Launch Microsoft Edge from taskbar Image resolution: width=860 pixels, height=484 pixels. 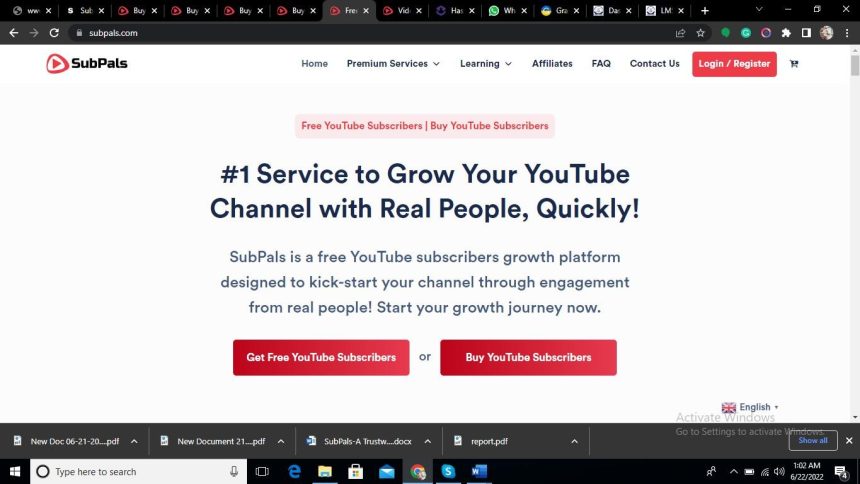click(295, 471)
